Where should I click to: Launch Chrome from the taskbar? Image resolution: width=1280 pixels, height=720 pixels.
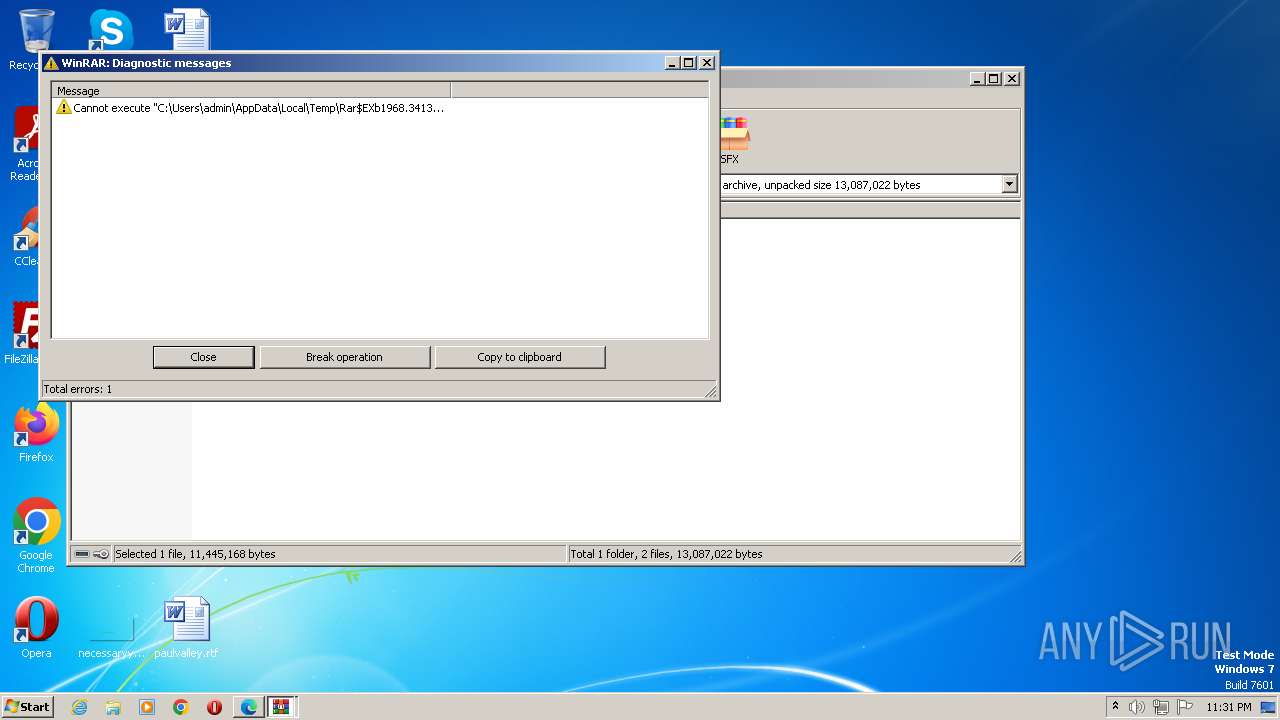(x=180, y=707)
